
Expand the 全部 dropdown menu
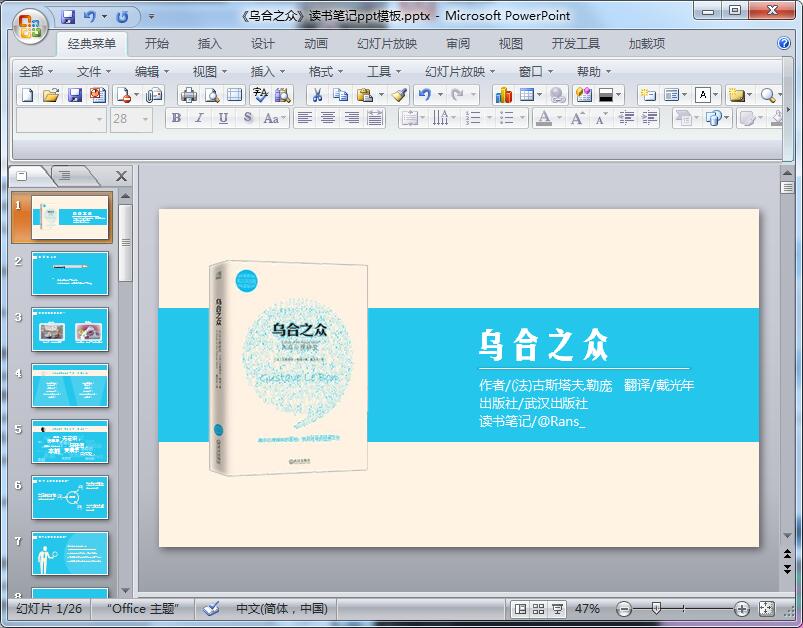[36, 72]
